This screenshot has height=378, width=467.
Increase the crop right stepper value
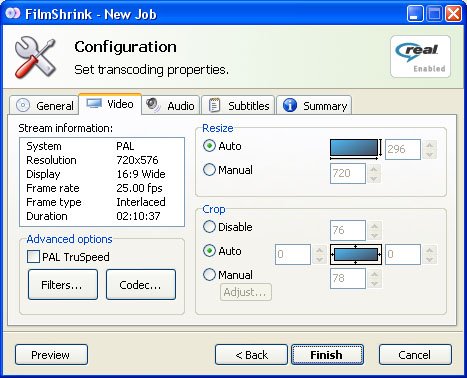tap(430, 250)
